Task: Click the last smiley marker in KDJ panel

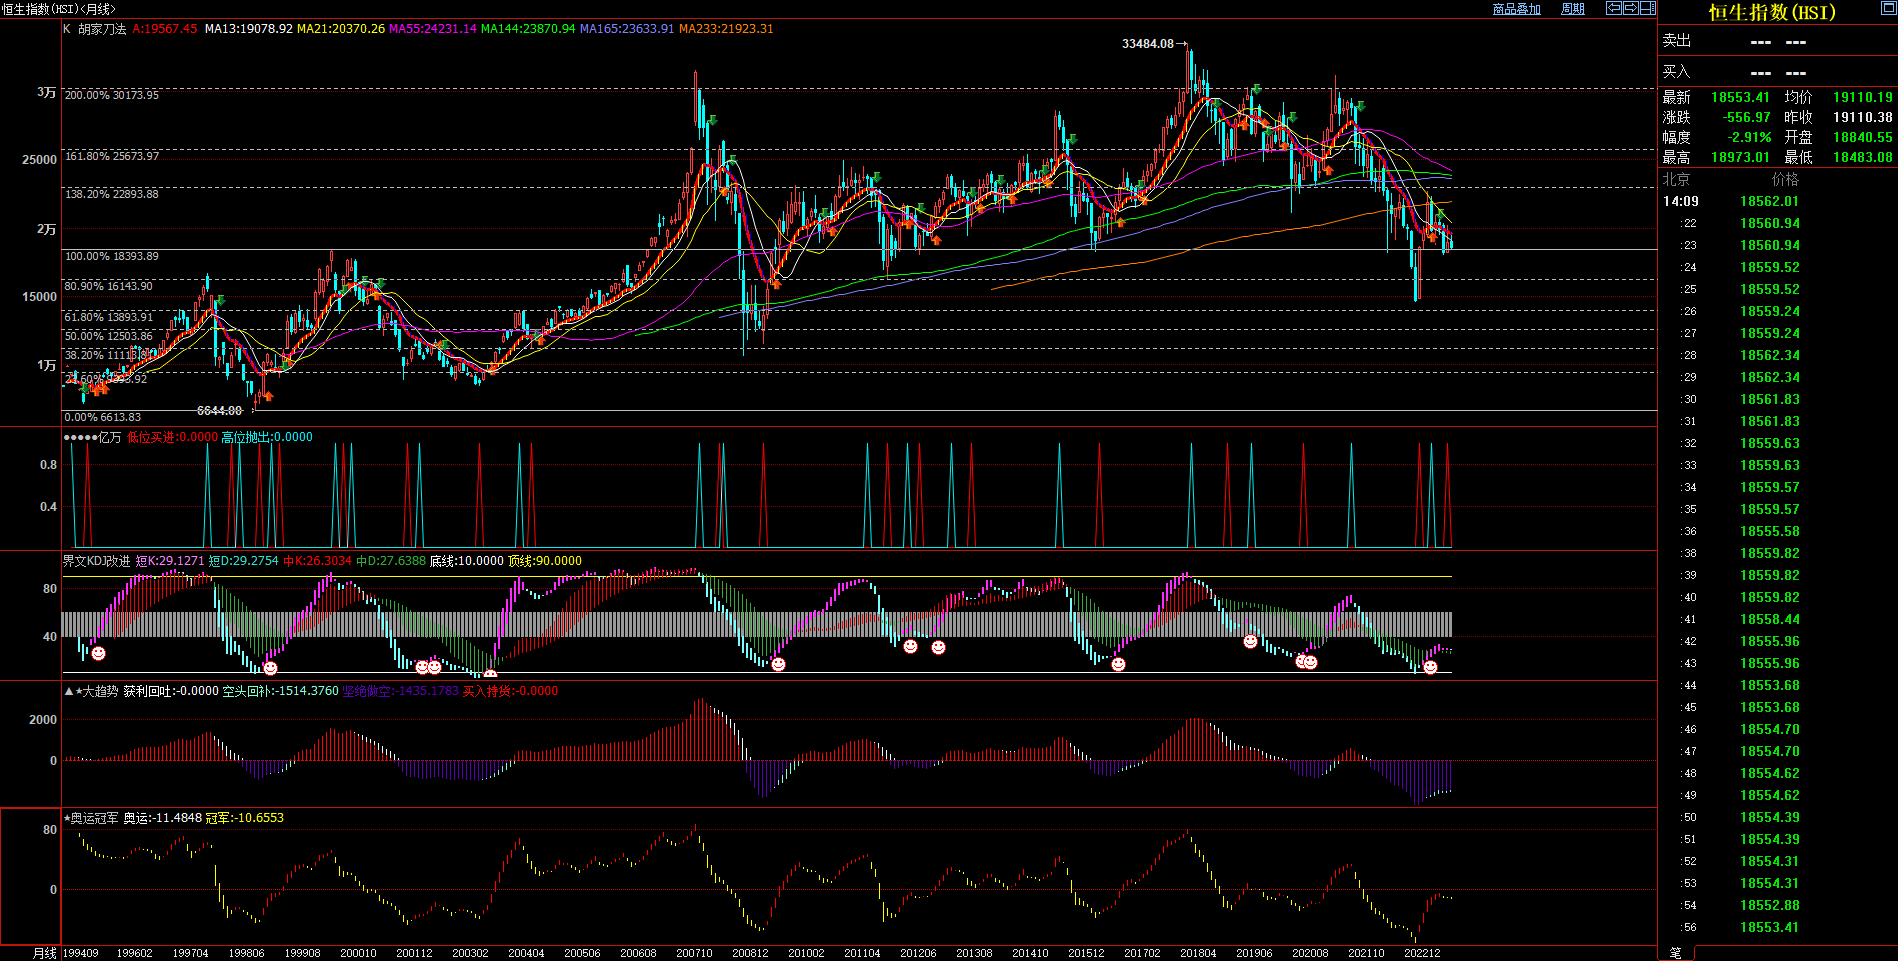Action: click(1430, 667)
